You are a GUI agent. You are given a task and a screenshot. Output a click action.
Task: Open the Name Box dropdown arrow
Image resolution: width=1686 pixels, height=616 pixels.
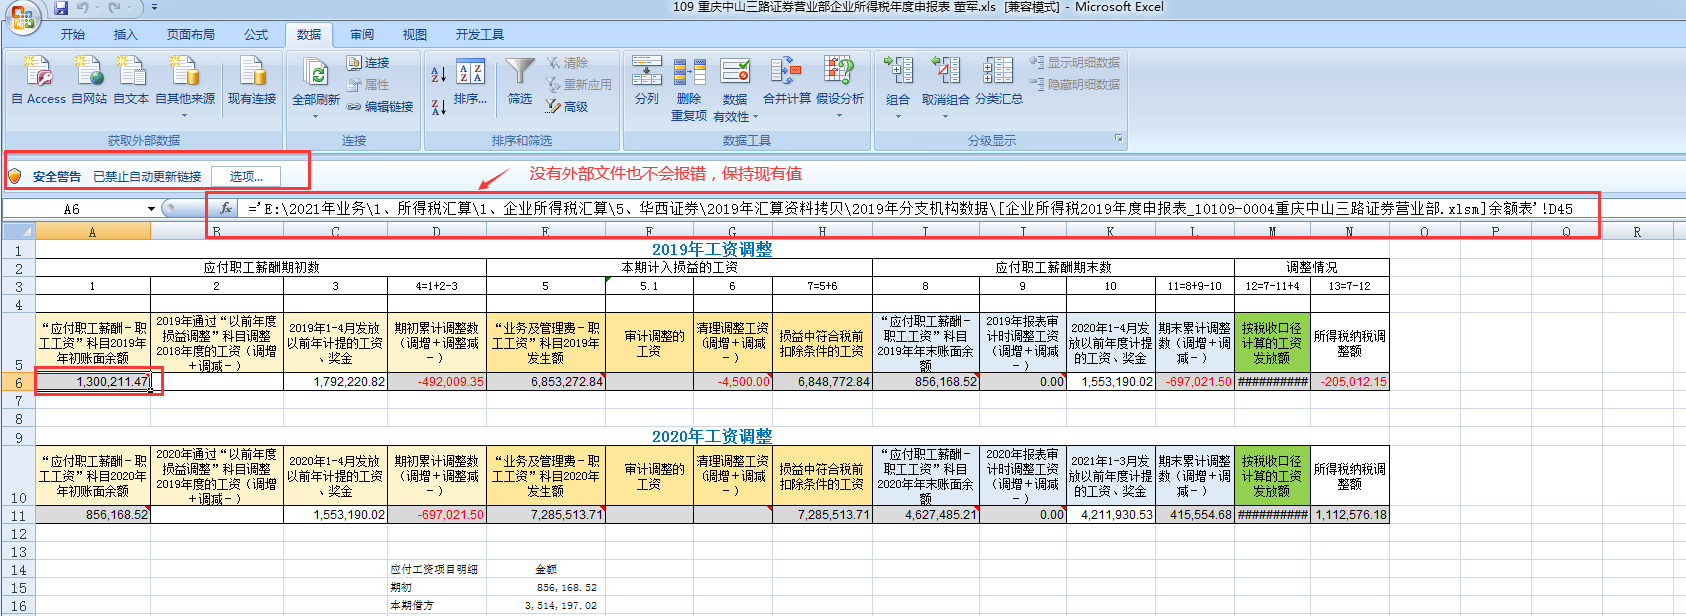(x=151, y=209)
